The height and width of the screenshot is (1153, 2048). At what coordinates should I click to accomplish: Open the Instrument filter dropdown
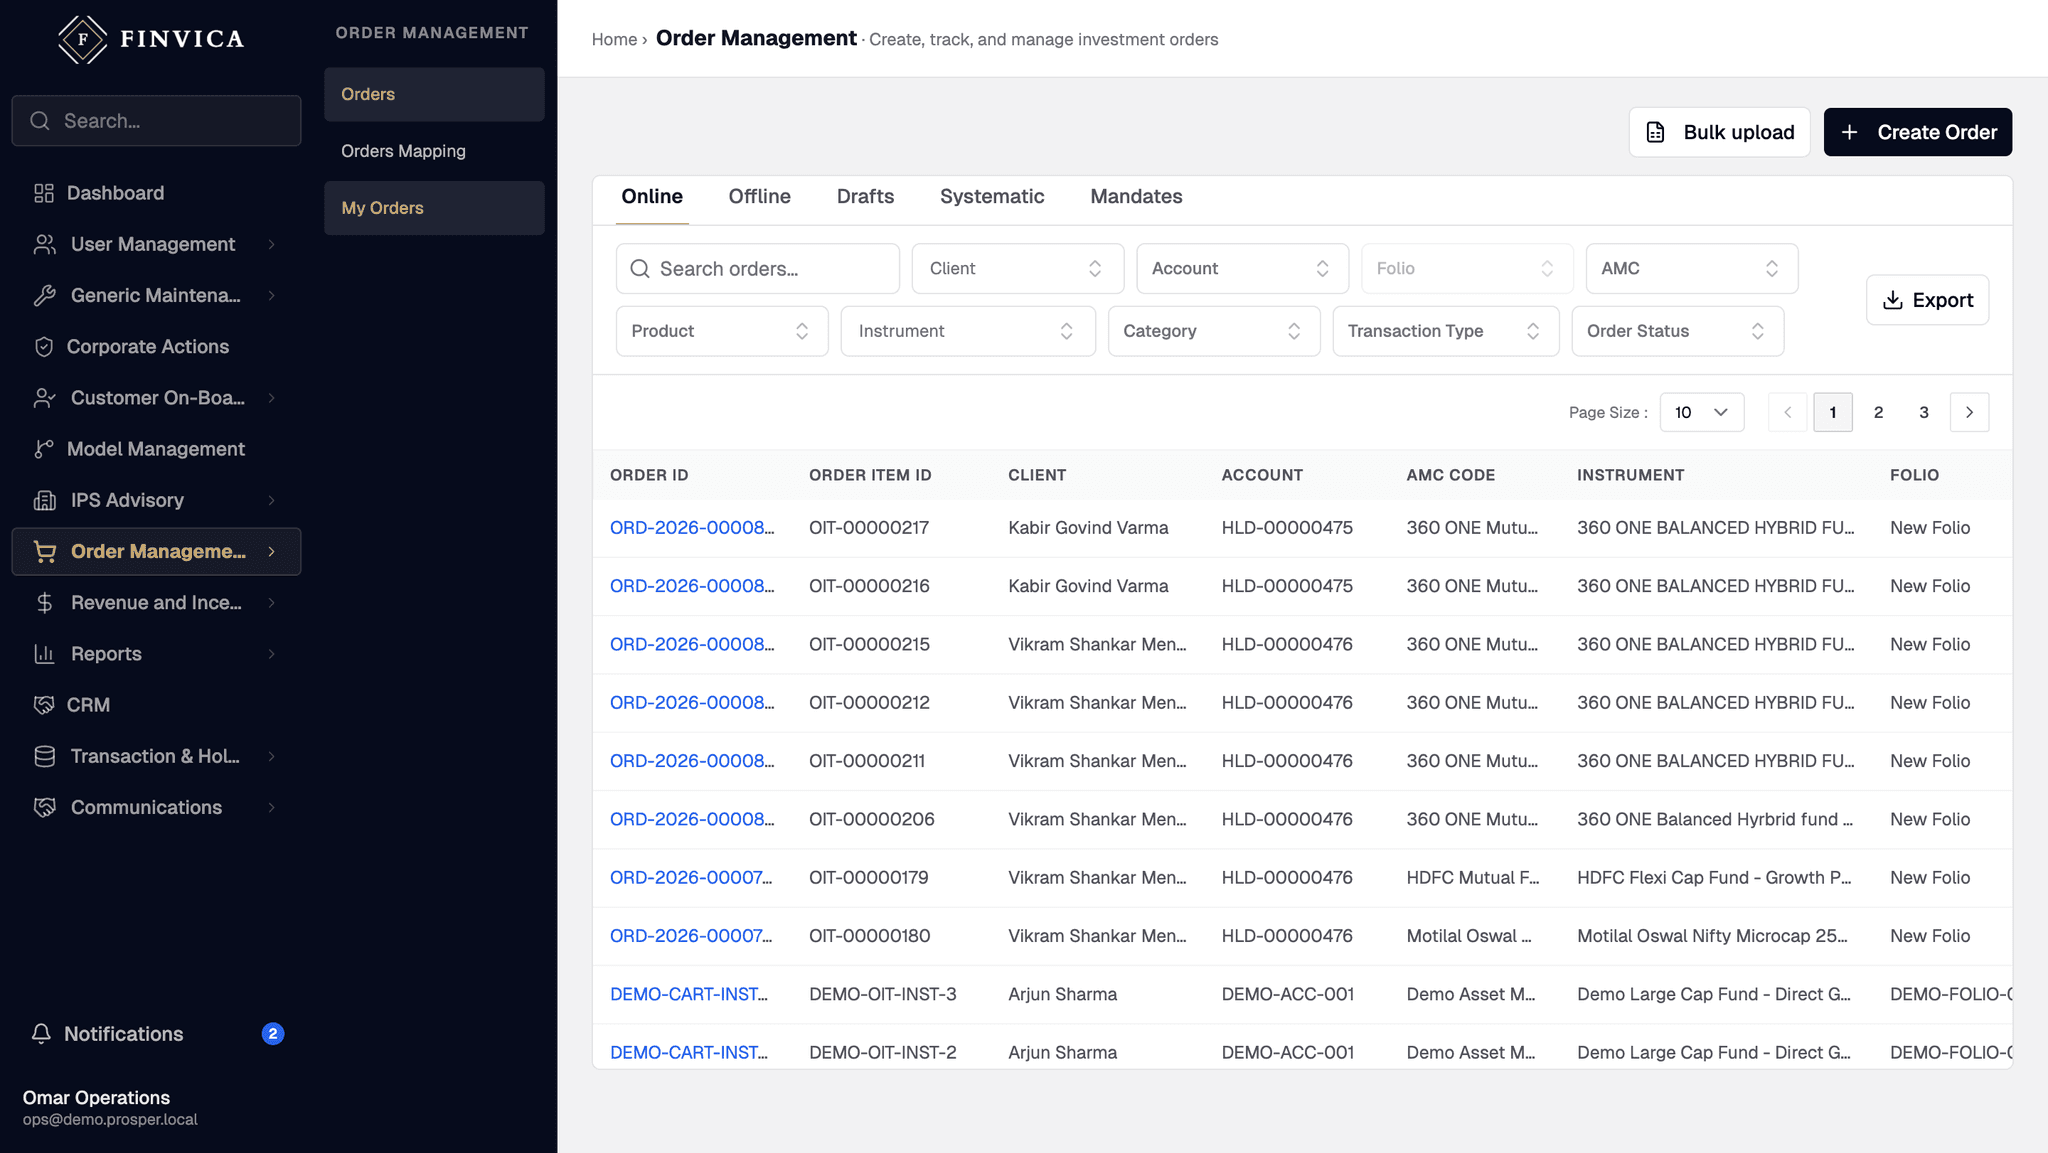point(968,331)
